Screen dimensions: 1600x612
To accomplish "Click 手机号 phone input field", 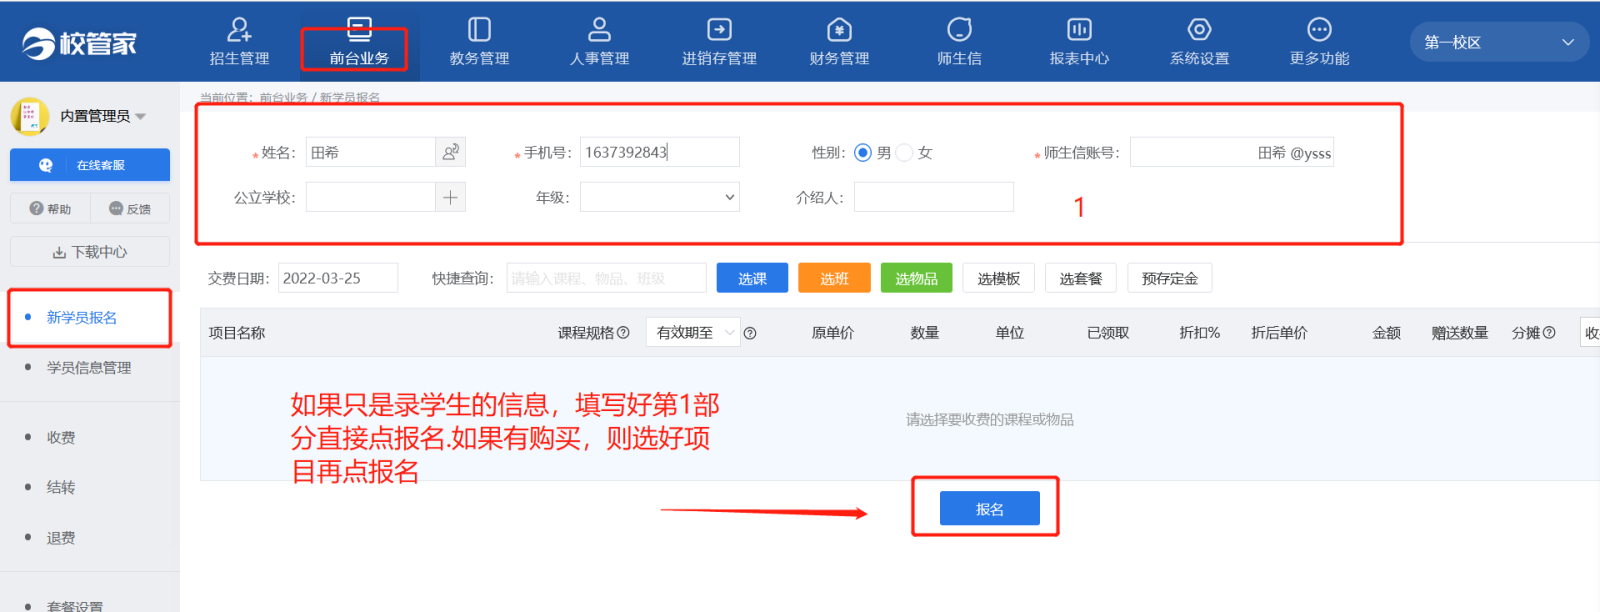I will click(660, 152).
